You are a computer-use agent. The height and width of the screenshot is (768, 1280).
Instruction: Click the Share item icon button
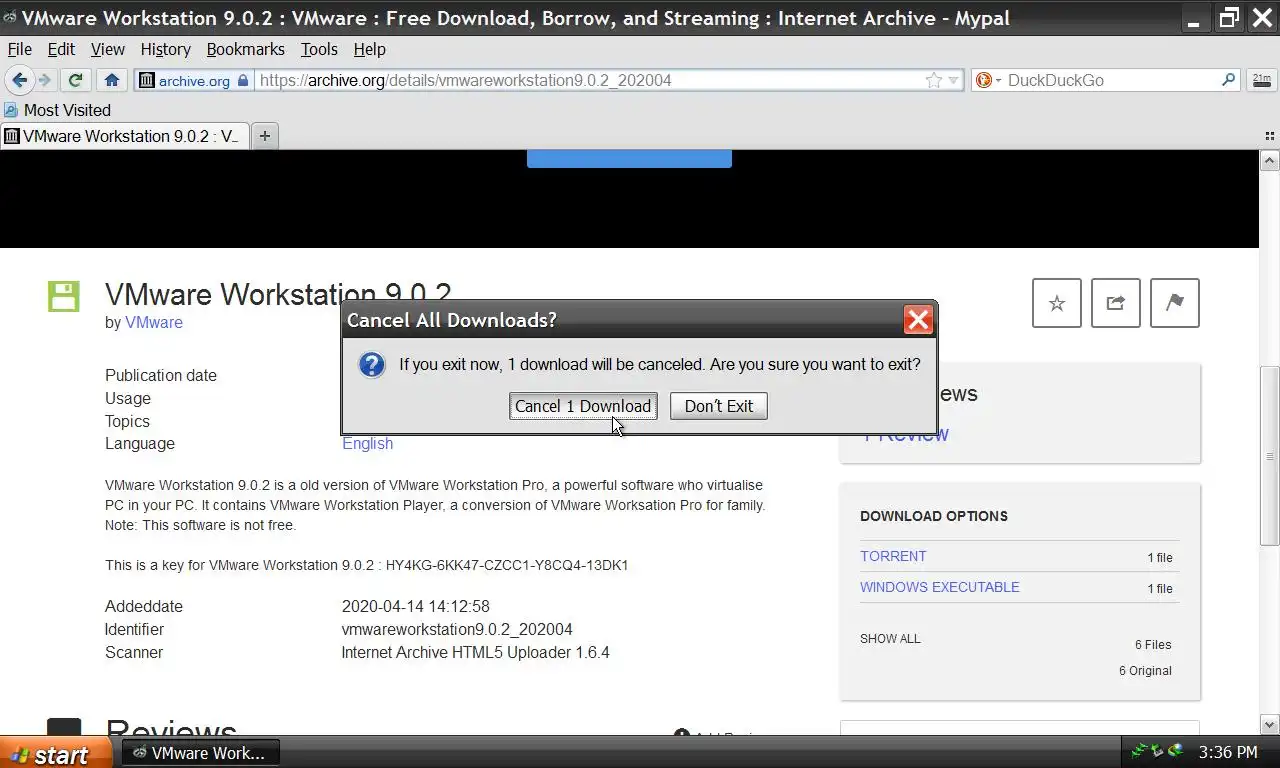[1116, 303]
